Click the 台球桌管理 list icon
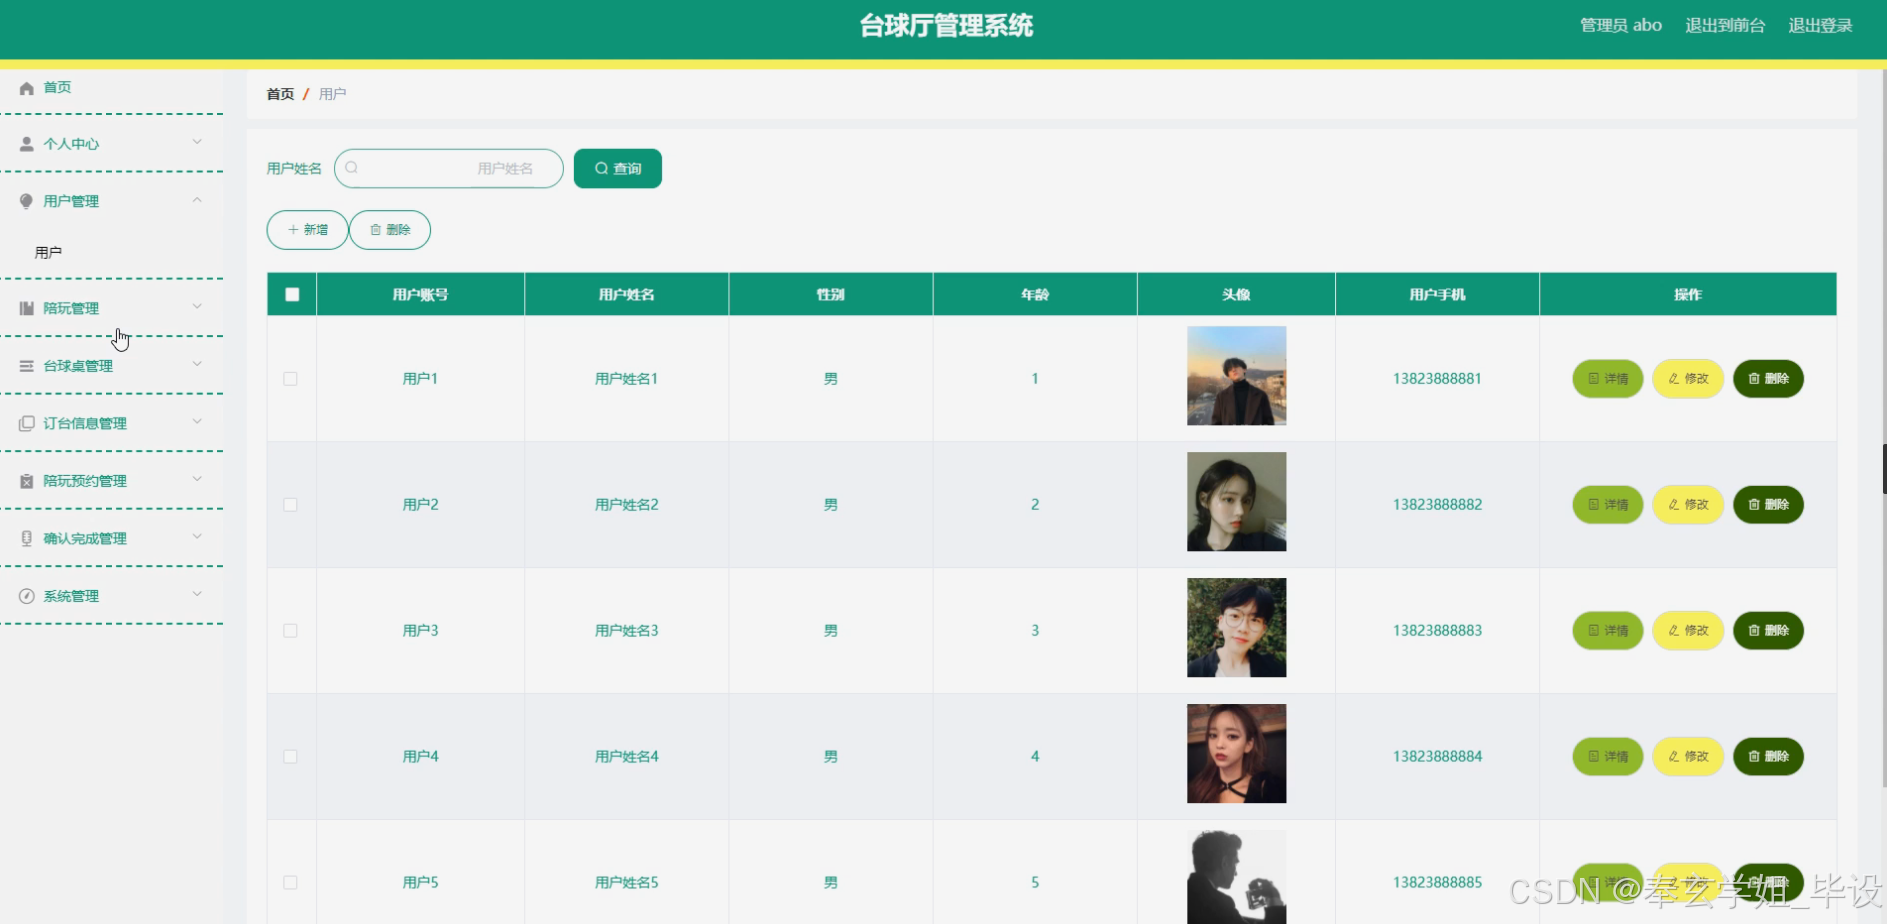 click(x=26, y=365)
